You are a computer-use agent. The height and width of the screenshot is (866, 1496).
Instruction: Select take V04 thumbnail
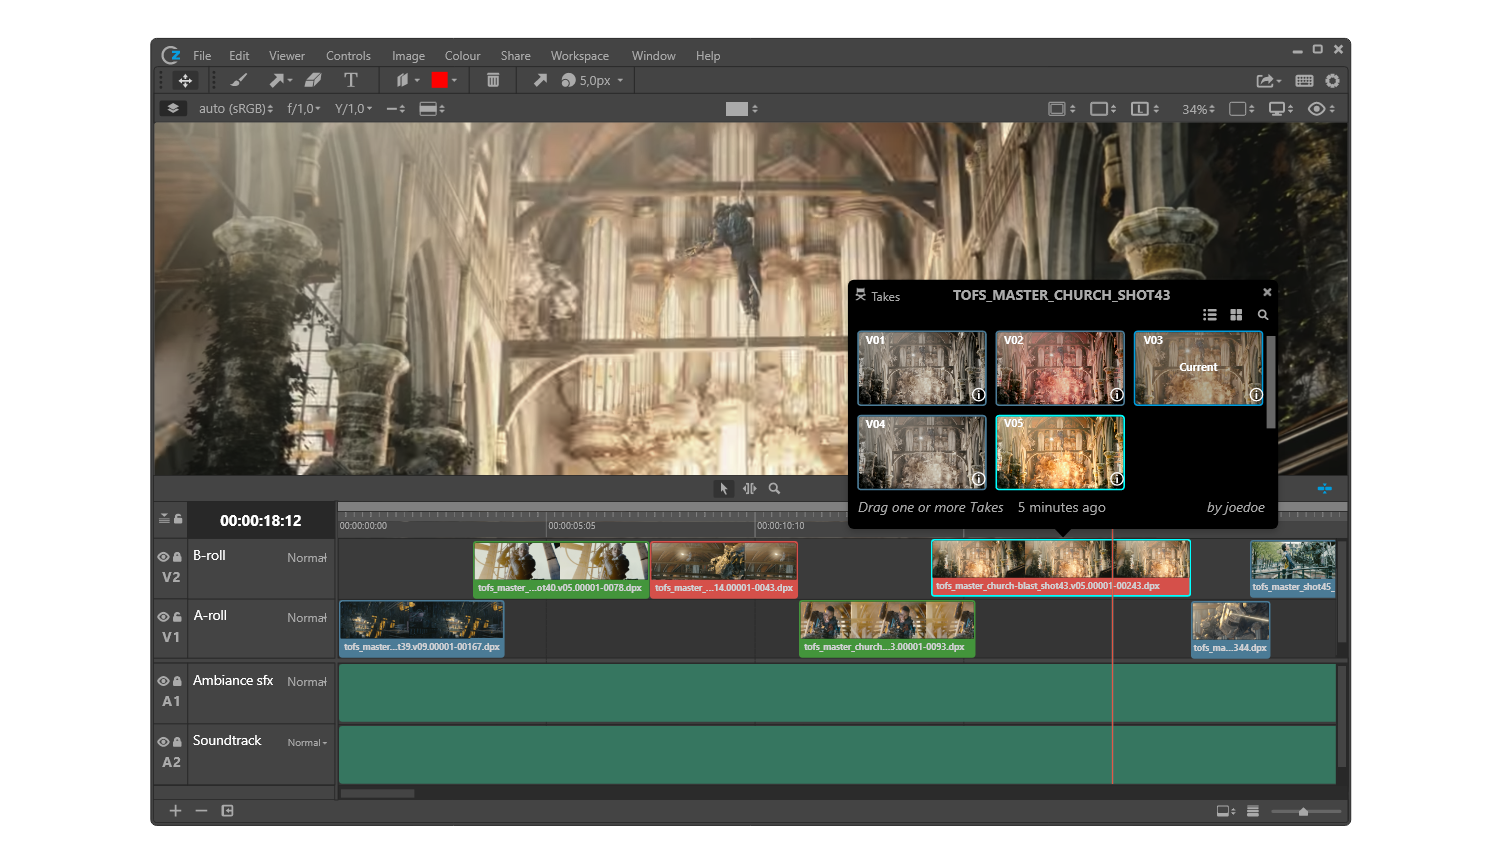[x=922, y=452]
